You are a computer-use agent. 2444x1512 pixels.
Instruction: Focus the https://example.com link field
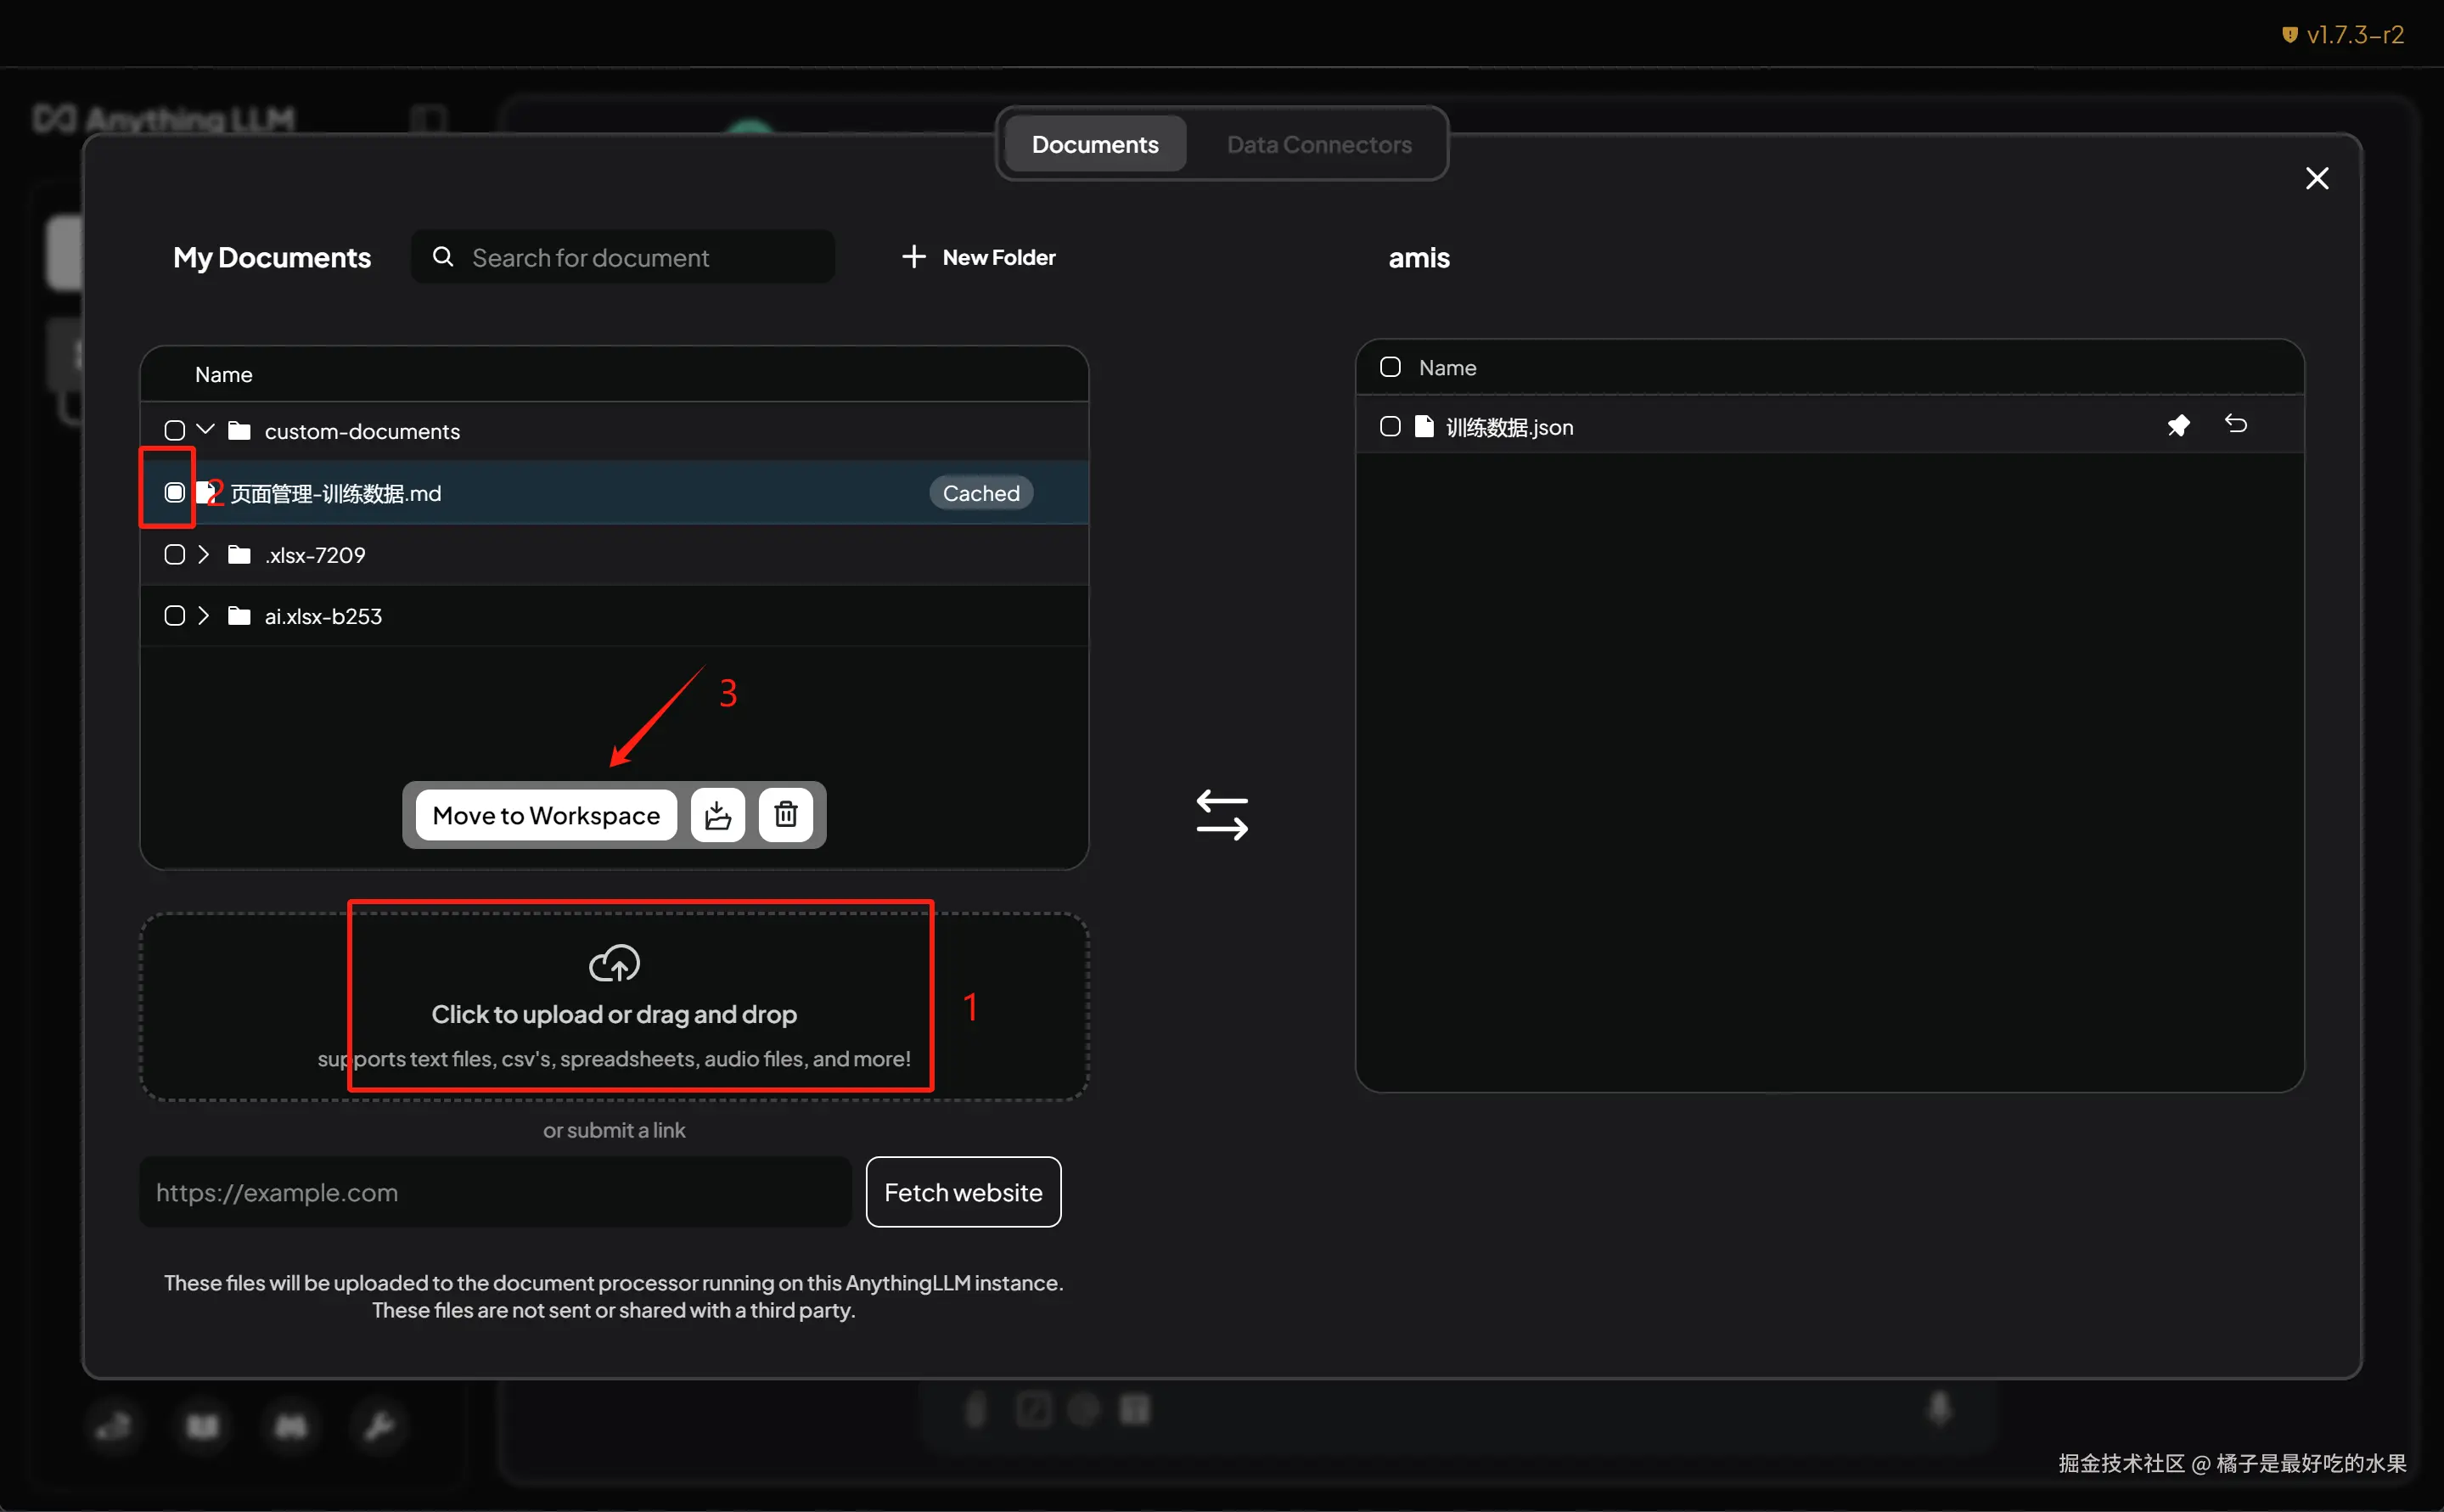(495, 1192)
